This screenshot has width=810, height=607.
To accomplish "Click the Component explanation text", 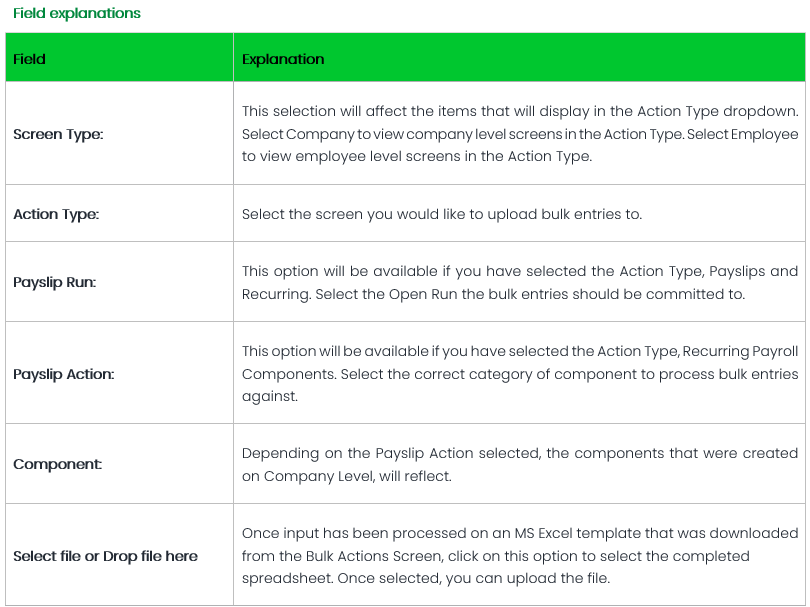I will [520, 465].
